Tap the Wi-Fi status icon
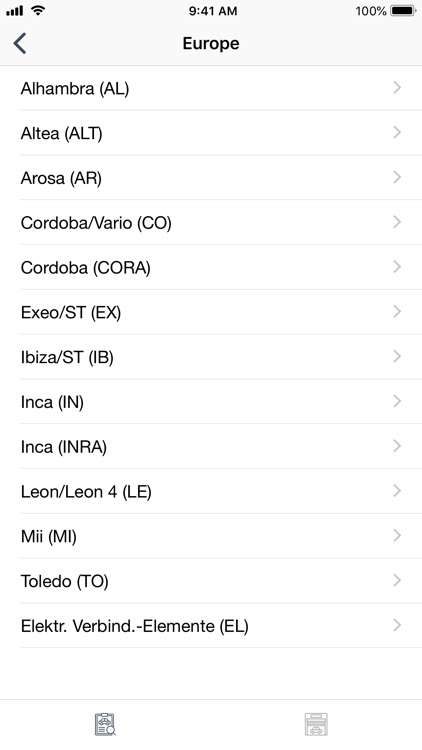422x750 pixels. pos(38,11)
